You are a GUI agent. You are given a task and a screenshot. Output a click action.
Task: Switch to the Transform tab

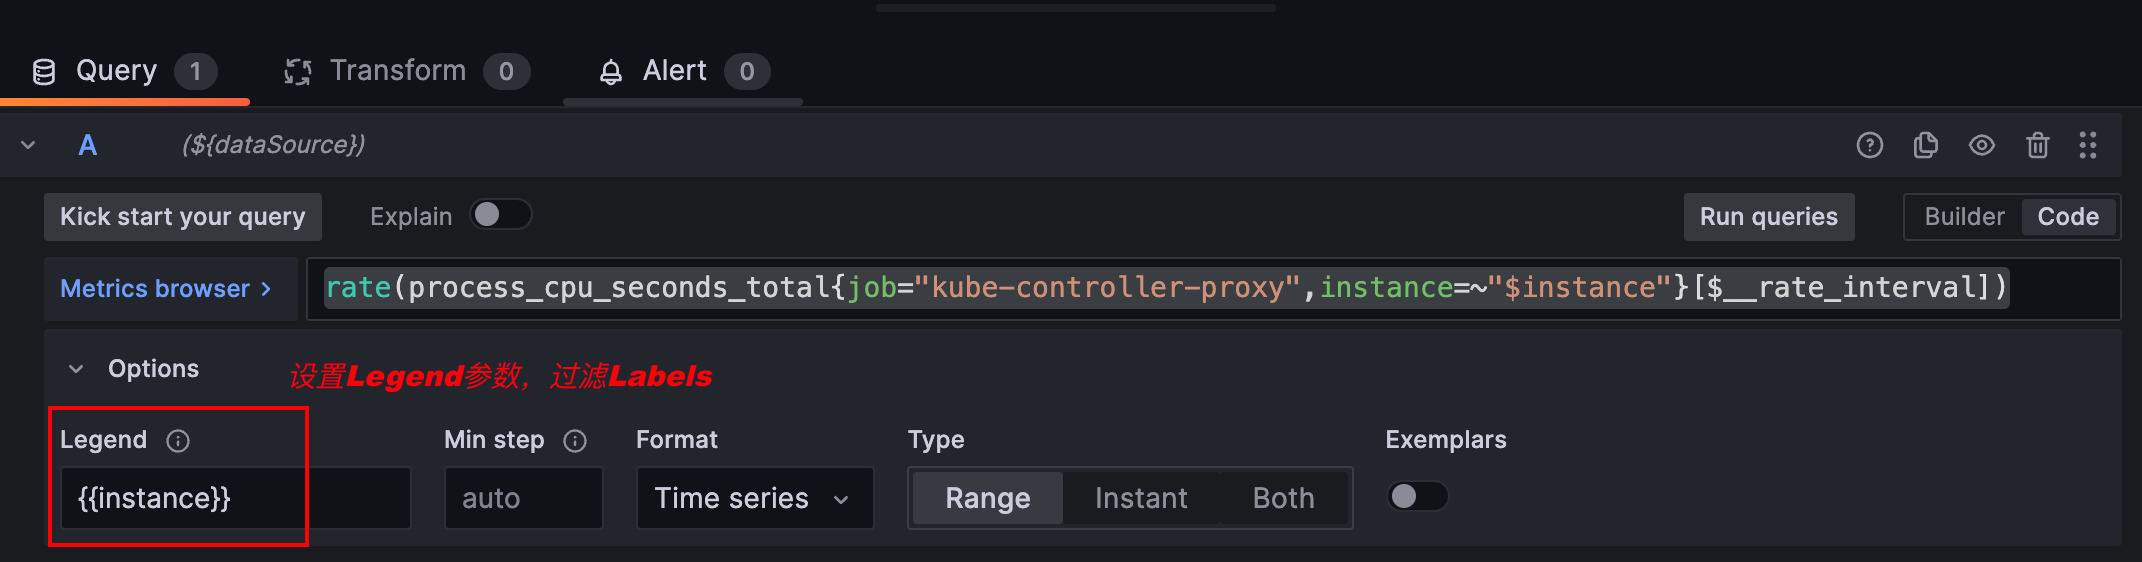pos(398,71)
